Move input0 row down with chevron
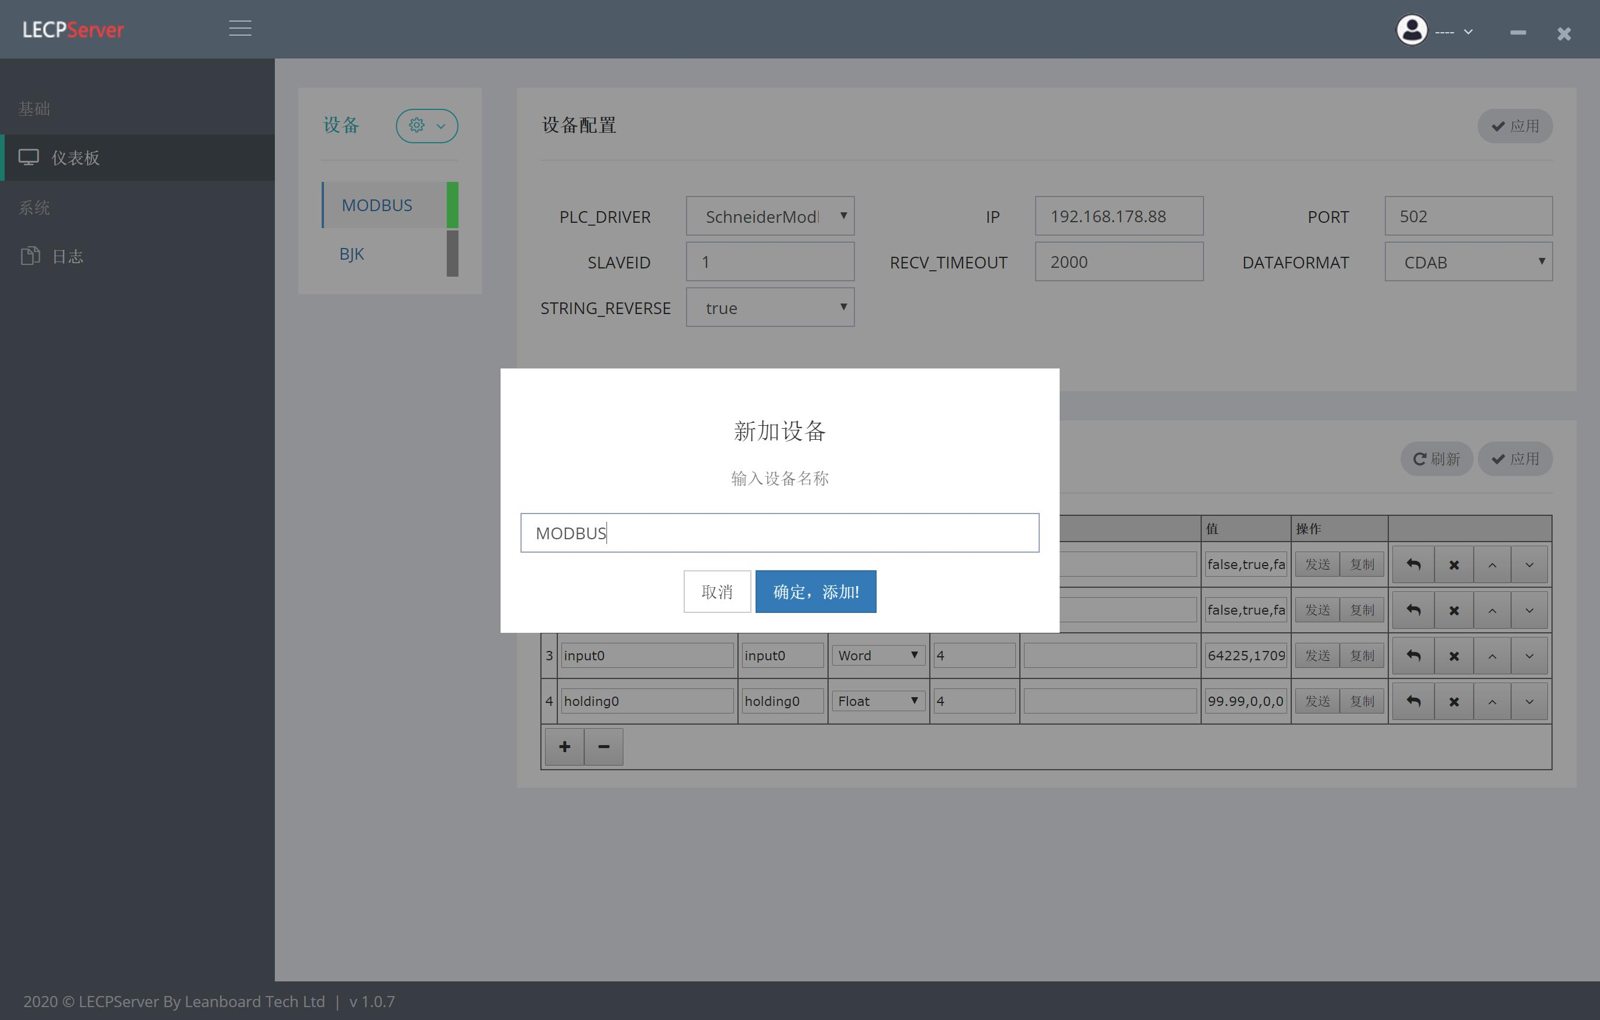This screenshot has width=1600, height=1020. [x=1530, y=656]
